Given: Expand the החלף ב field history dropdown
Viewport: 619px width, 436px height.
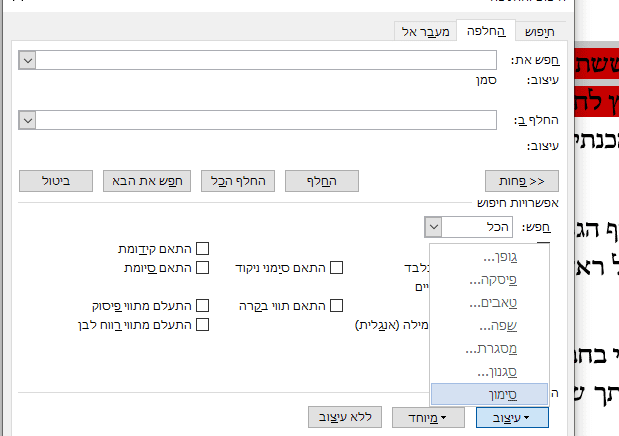Looking at the screenshot, I should [28, 120].
